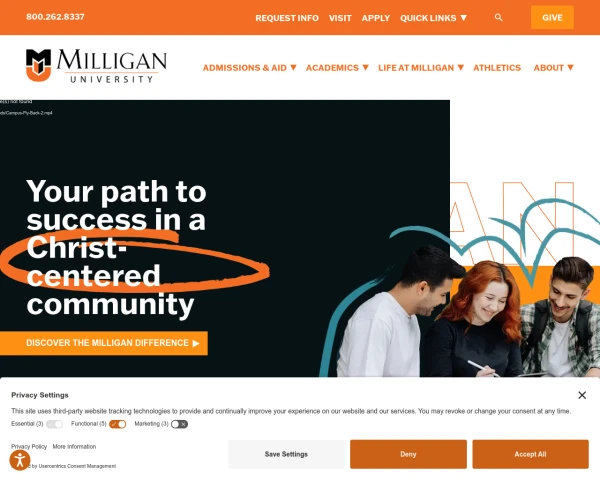Expand the Admissions & Aid menu
This screenshot has height=480, width=600.
point(249,68)
